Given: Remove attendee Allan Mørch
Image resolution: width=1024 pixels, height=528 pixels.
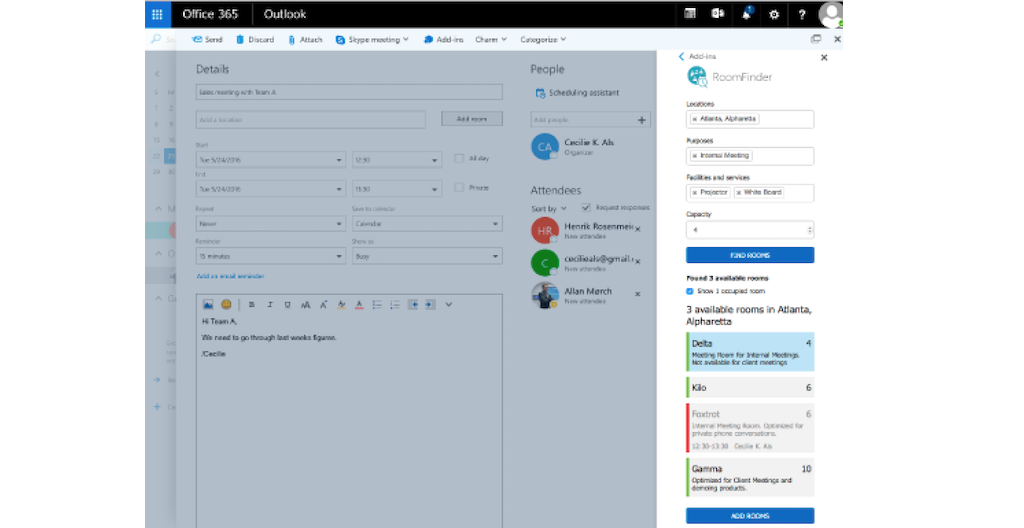Looking at the screenshot, I should 638,294.
